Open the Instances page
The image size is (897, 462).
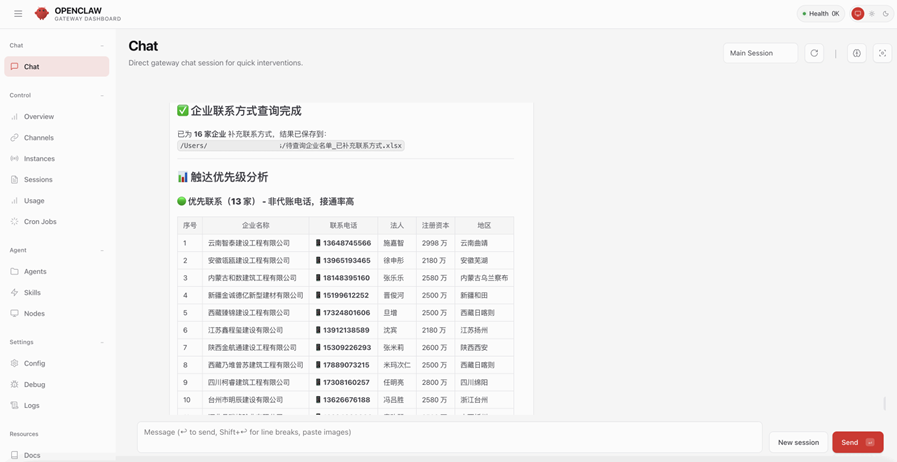tap(57, 158)
